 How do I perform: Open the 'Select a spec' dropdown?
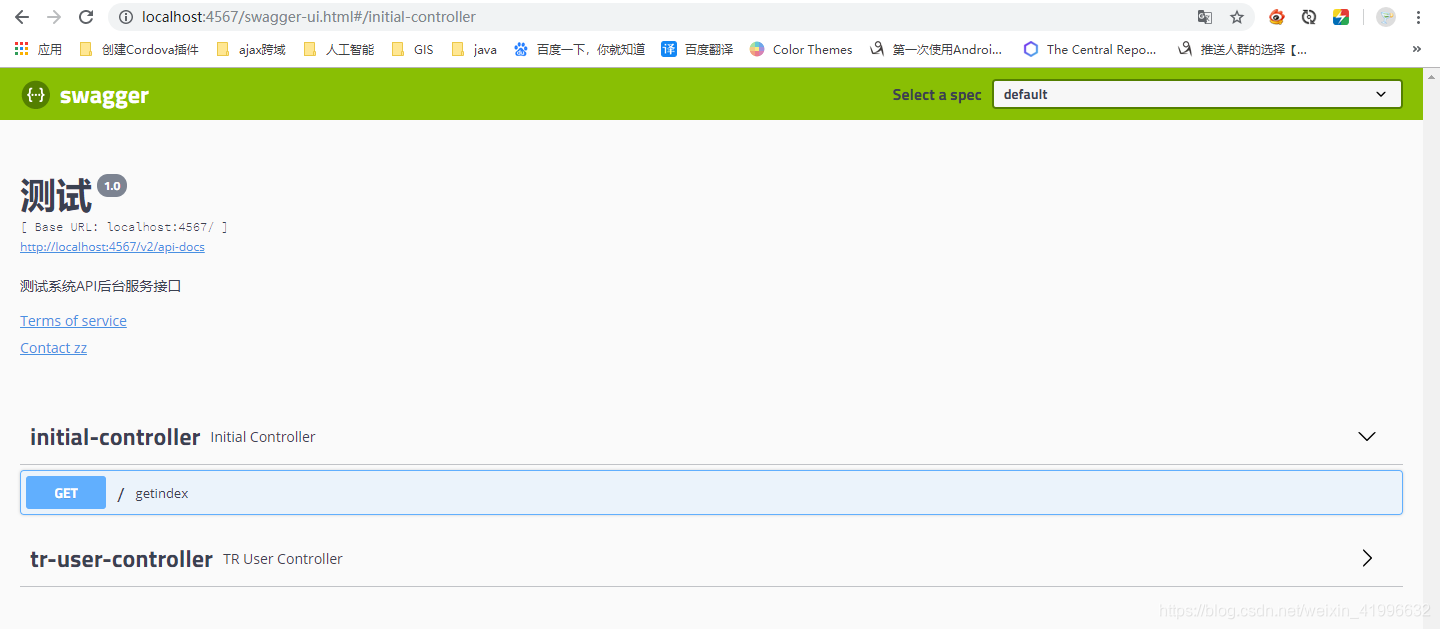[1196, 94]
